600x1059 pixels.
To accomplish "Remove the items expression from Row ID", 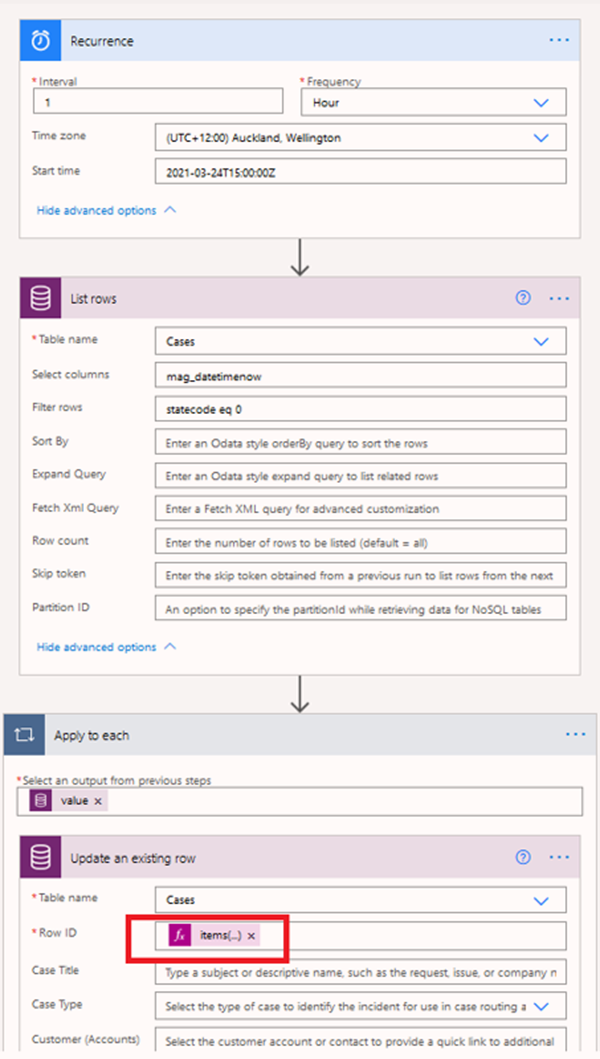I will tap(252, 935).
